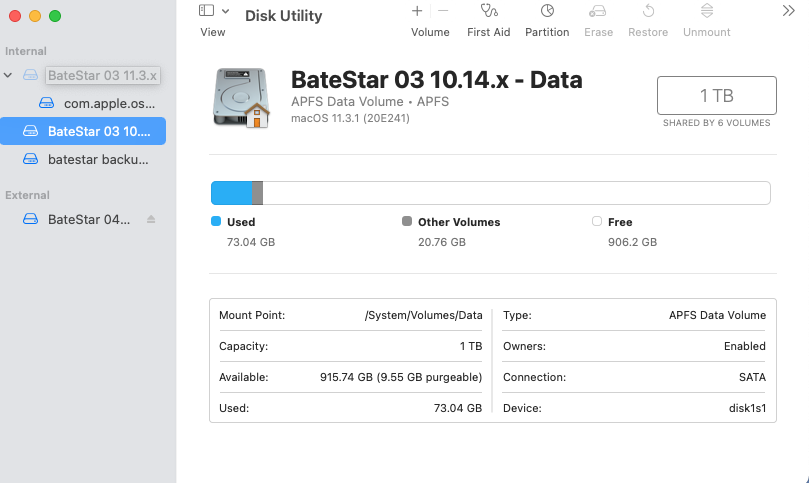Viewport: 809px width, 483px height.
Task: Click the Unmount eject icon
Action: pos(707,10)
